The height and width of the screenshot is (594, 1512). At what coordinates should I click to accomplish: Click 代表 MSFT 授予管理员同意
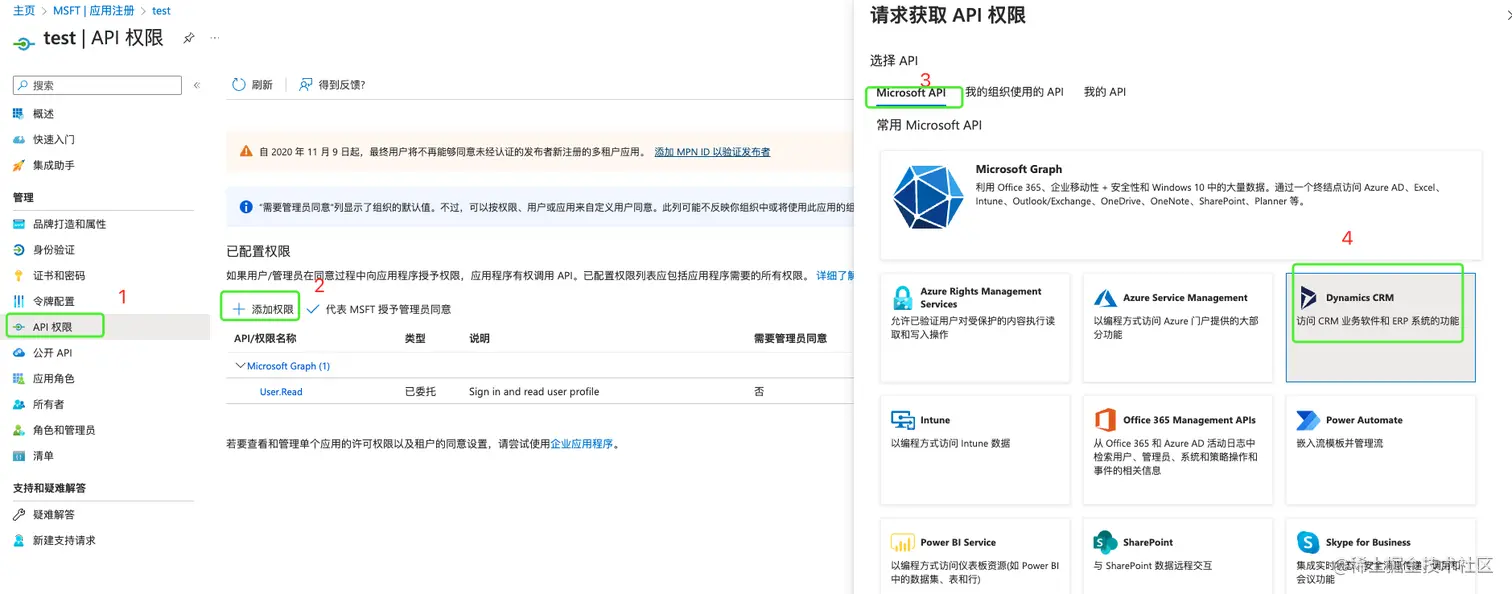pyautogui.click(x=380, y=309)
